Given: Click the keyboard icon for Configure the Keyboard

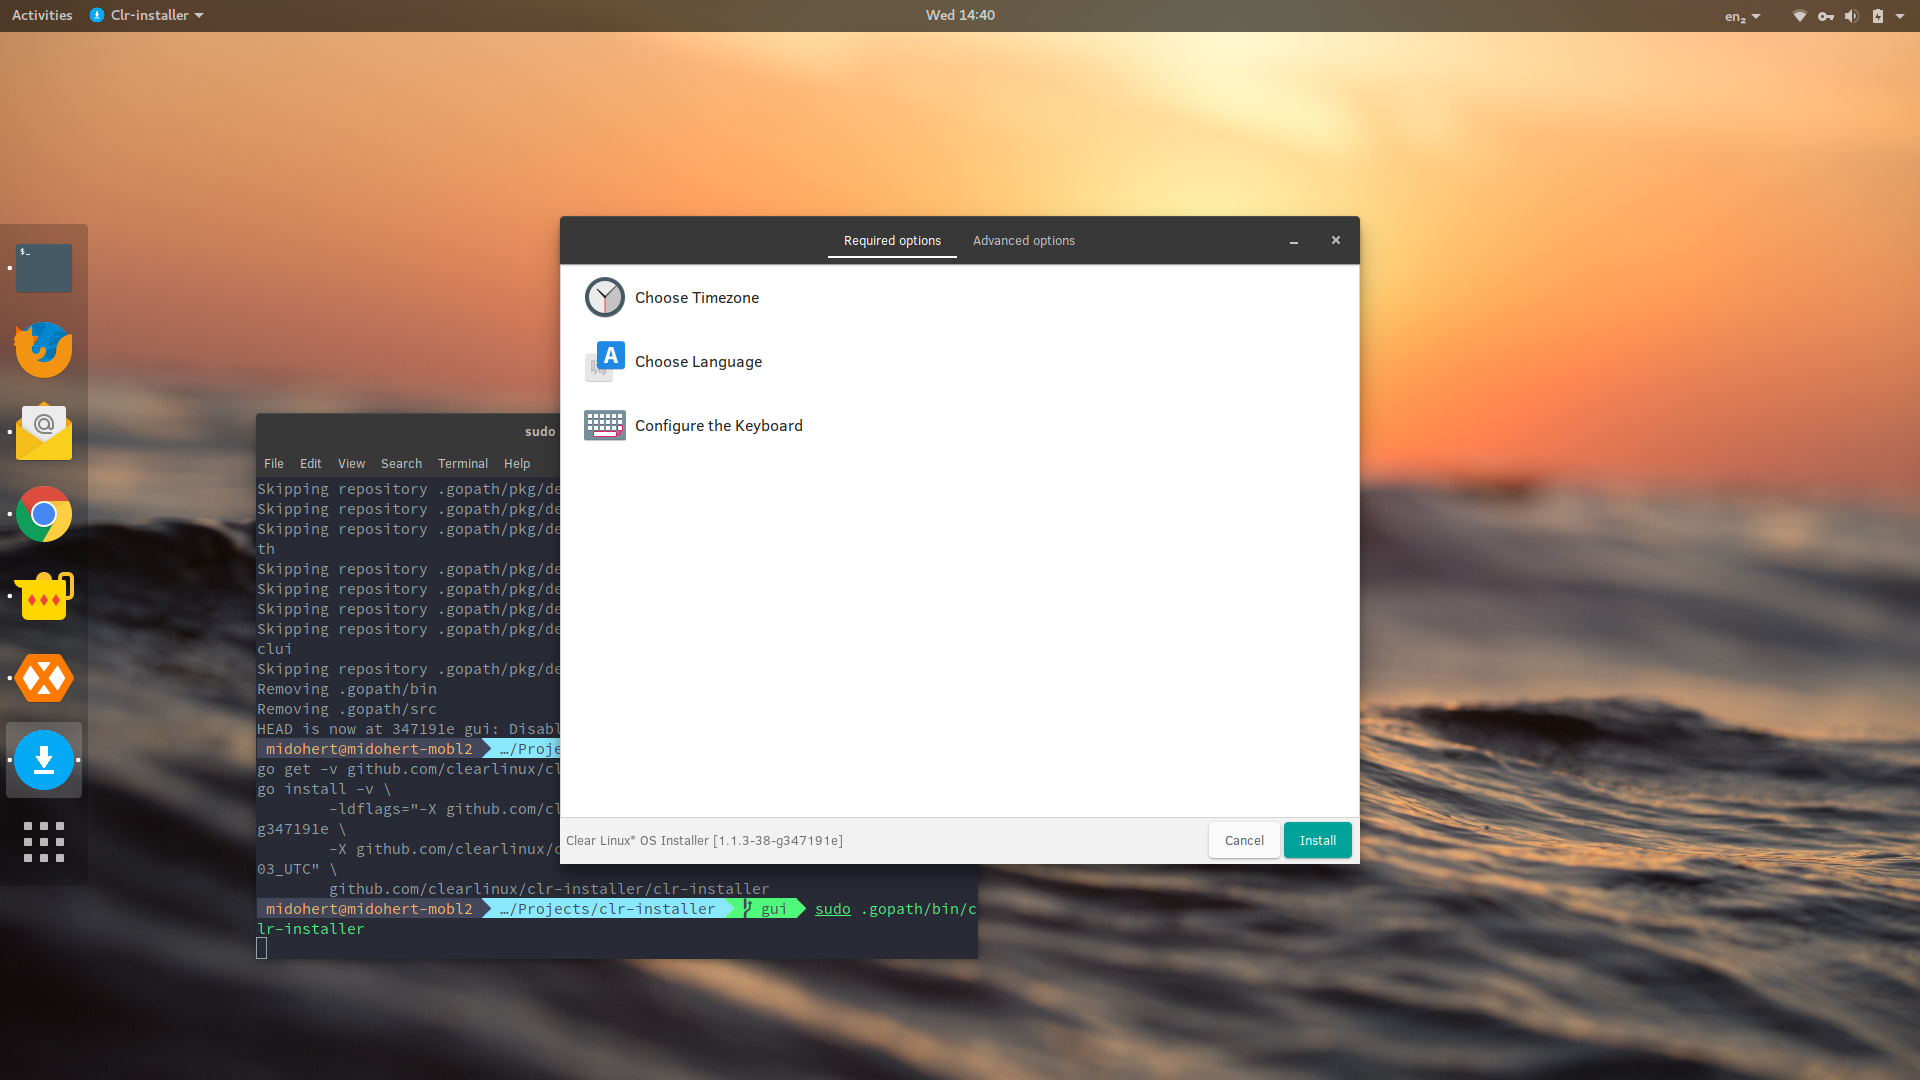Looking at the screenshot, I should (605, 425).
